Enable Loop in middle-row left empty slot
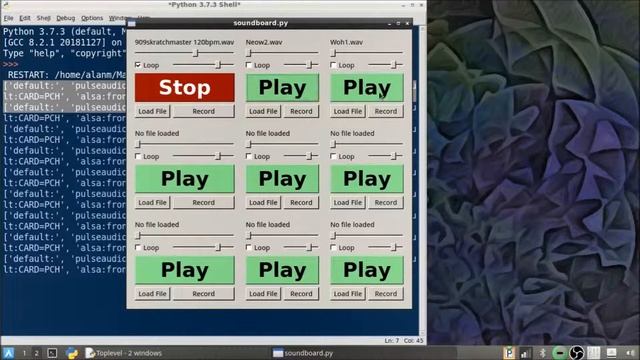The image size is (640, 360). [138, 156]
